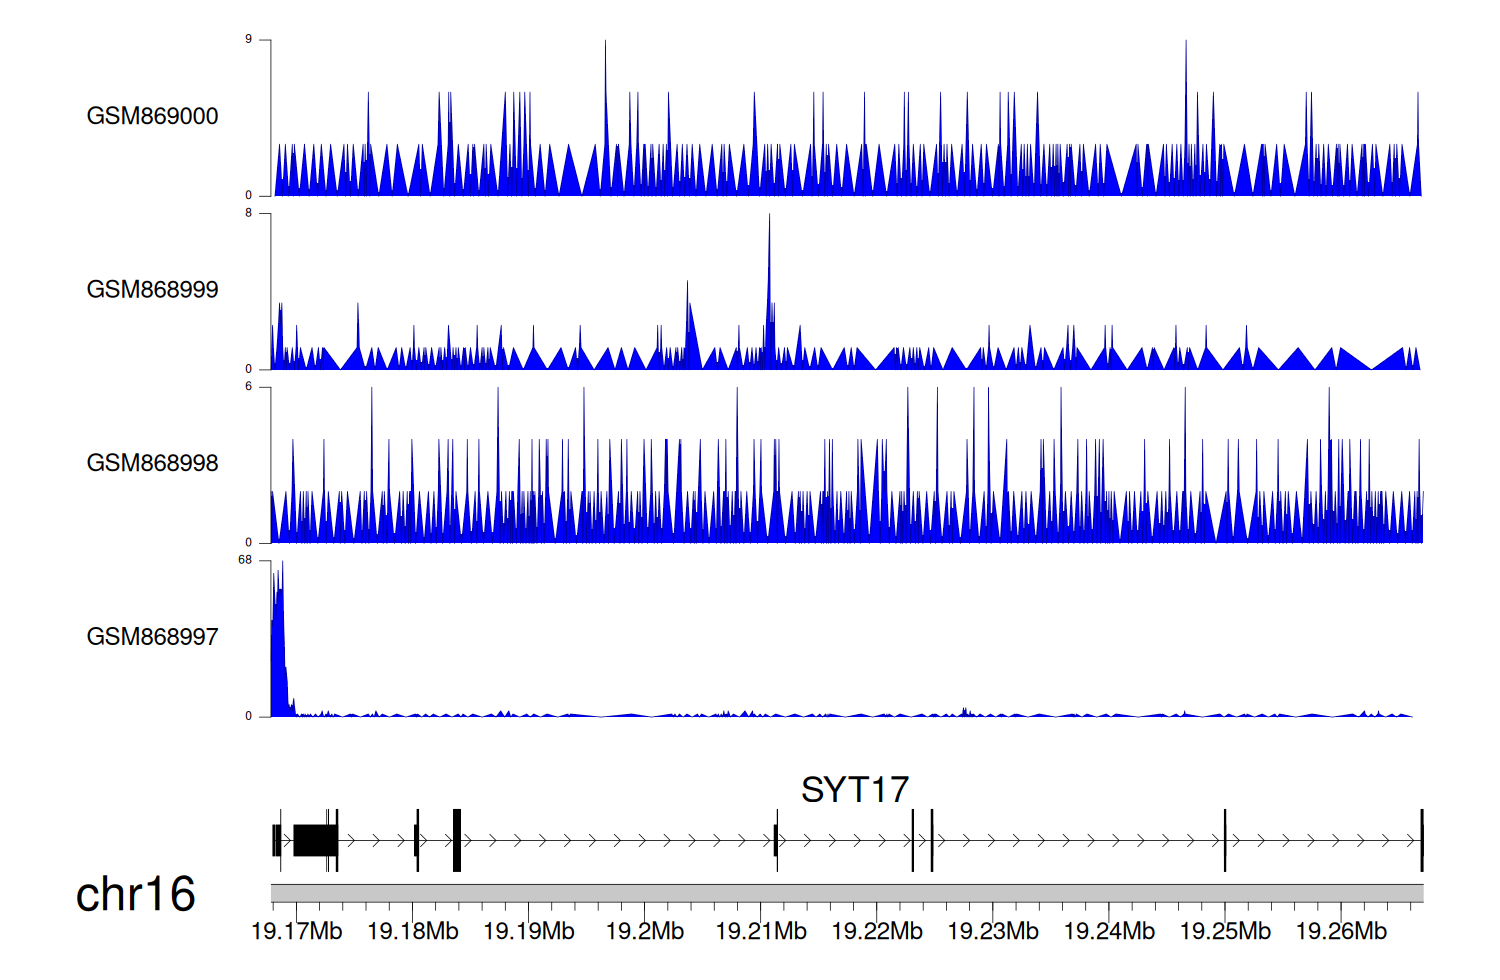Click the GSM869000 track label
The width and height of the screenshot is (1500, 980).
[152, 116]
